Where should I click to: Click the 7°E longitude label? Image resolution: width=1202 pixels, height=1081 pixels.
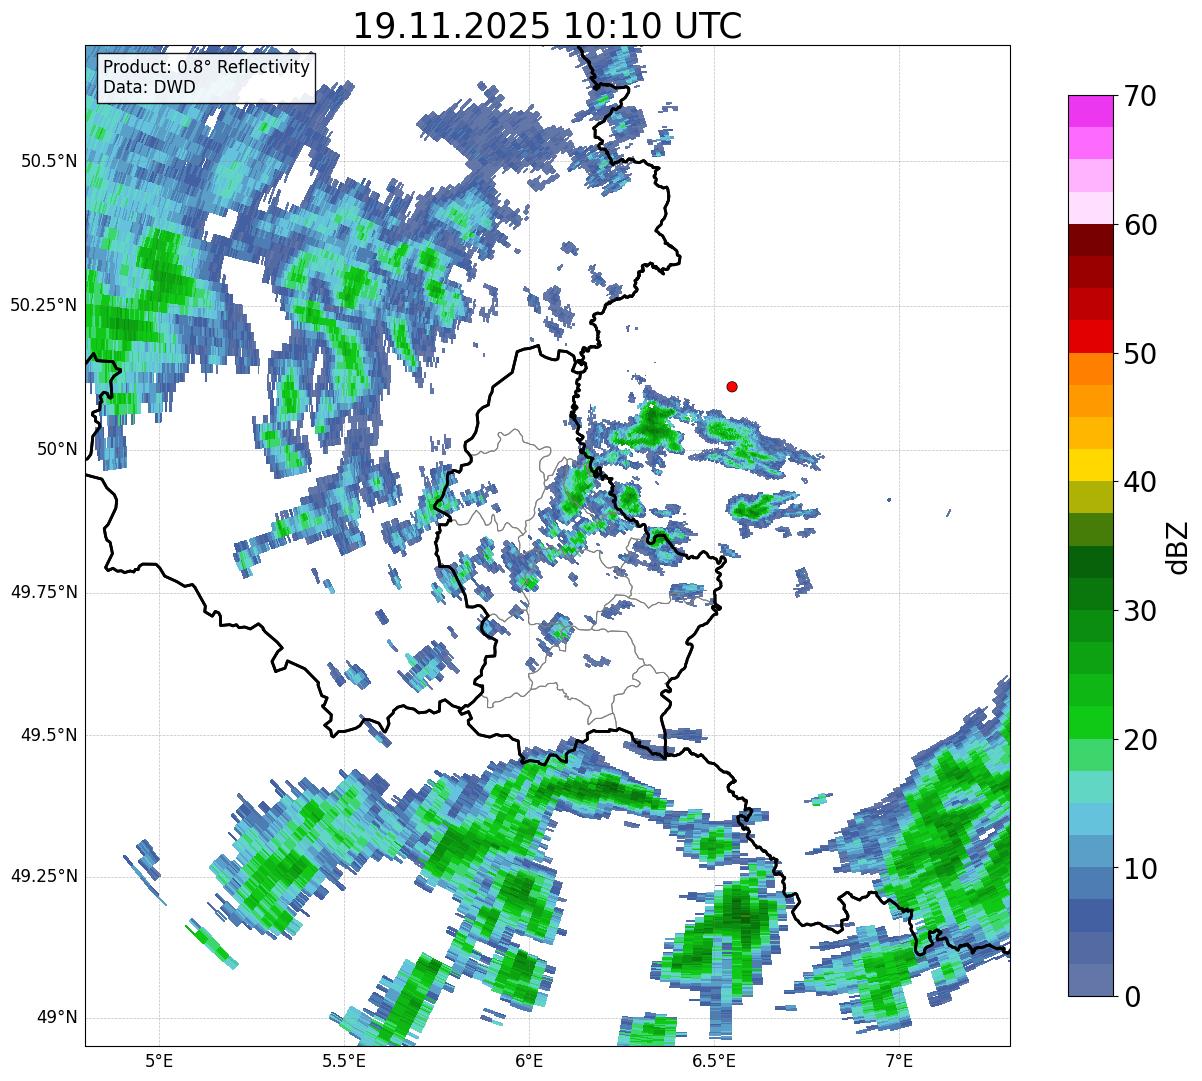click(x=899, y=1061)
